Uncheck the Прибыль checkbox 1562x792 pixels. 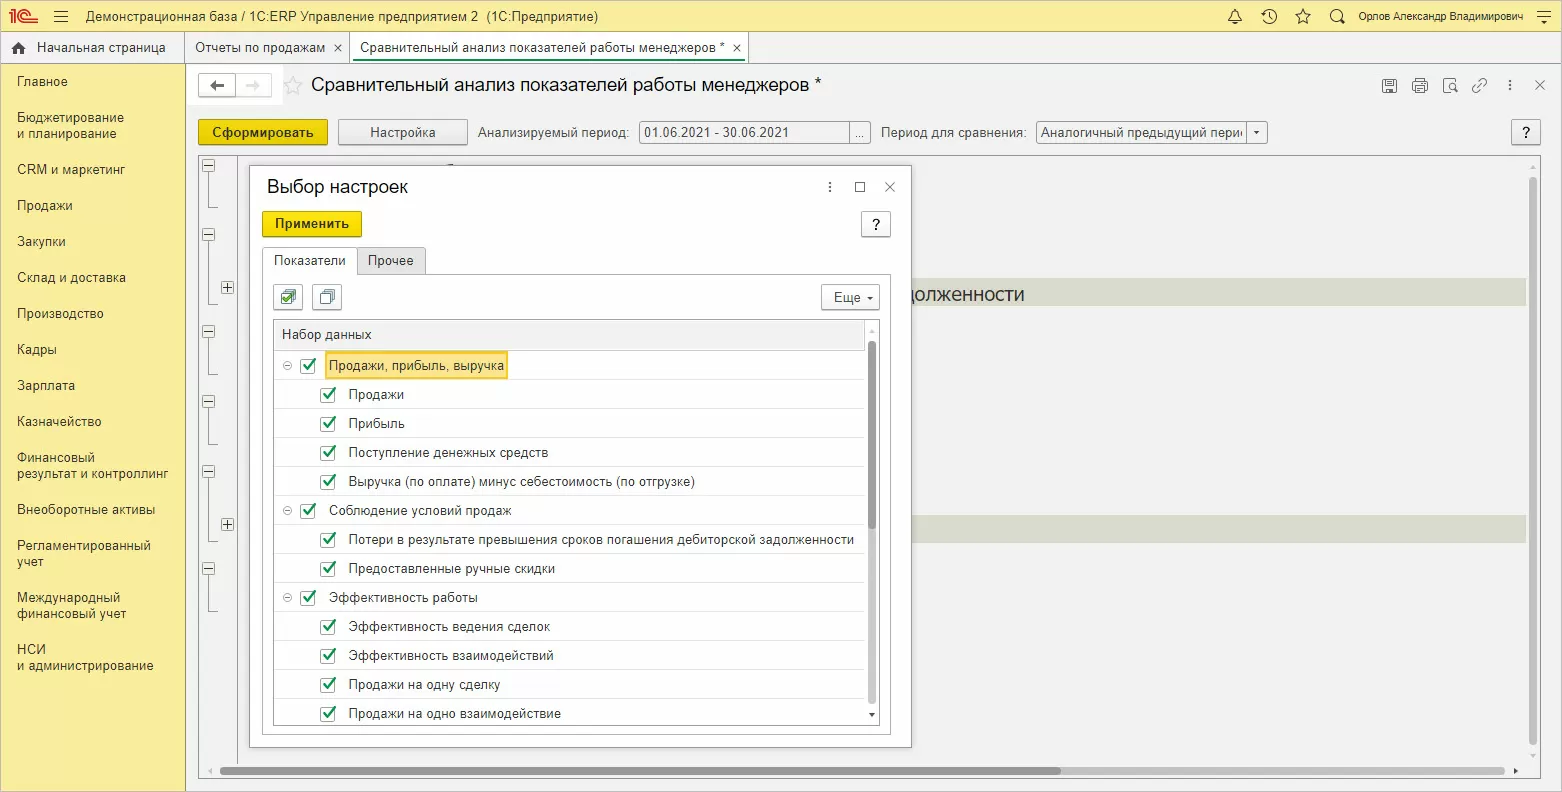point(328,424)
